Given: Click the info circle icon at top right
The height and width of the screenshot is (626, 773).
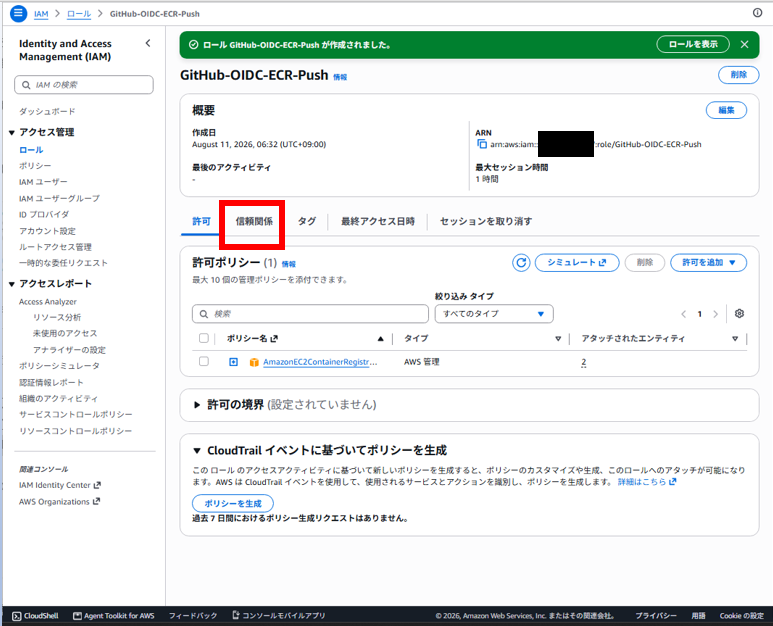Looking at the screenshot, I should 757,13.
